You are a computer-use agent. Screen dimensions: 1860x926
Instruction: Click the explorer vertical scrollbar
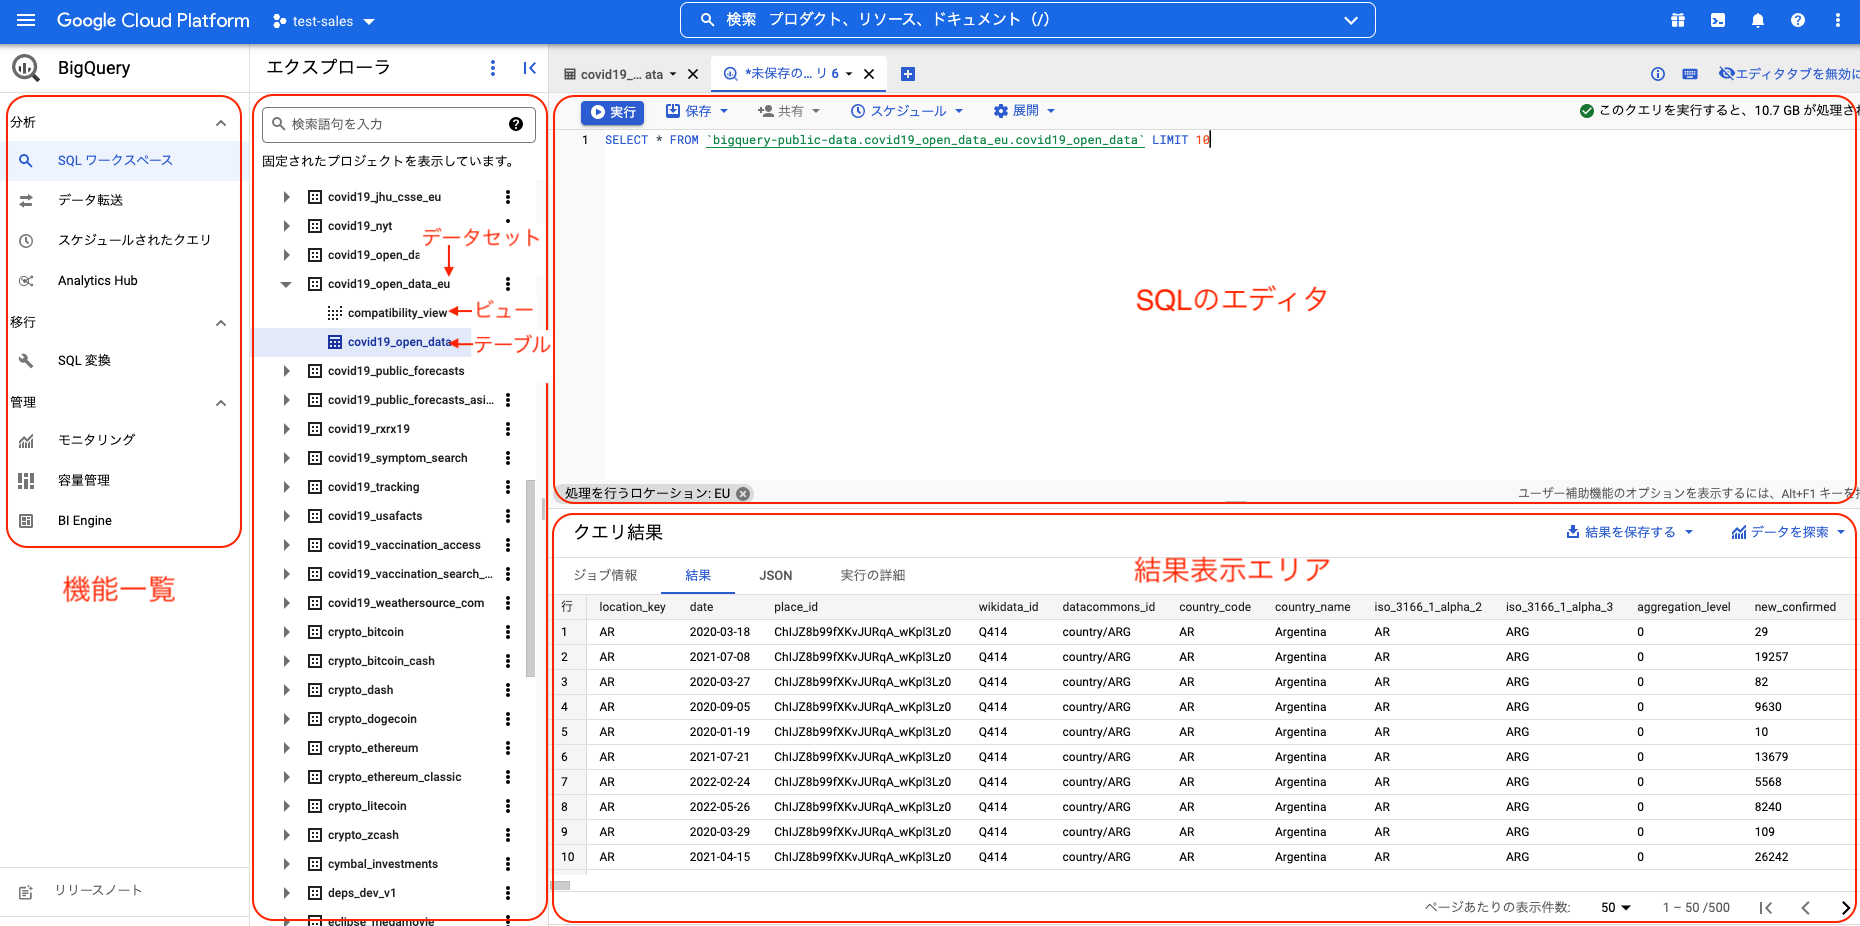(530, 578)
